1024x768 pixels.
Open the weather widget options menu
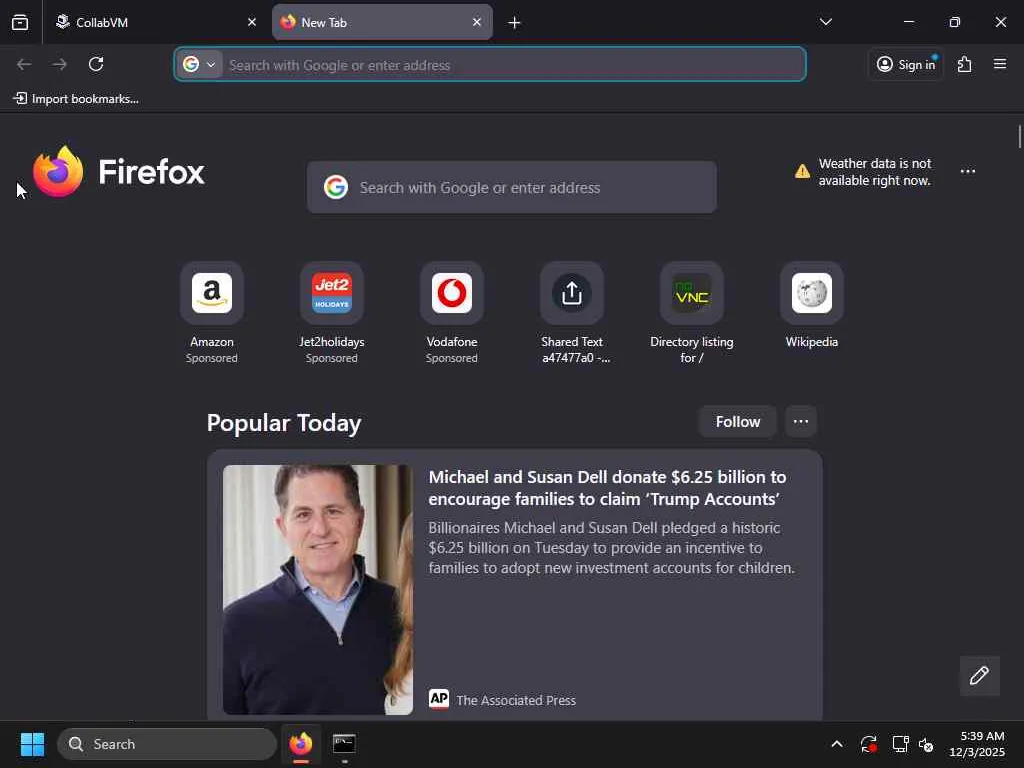[x=968, y=171]
